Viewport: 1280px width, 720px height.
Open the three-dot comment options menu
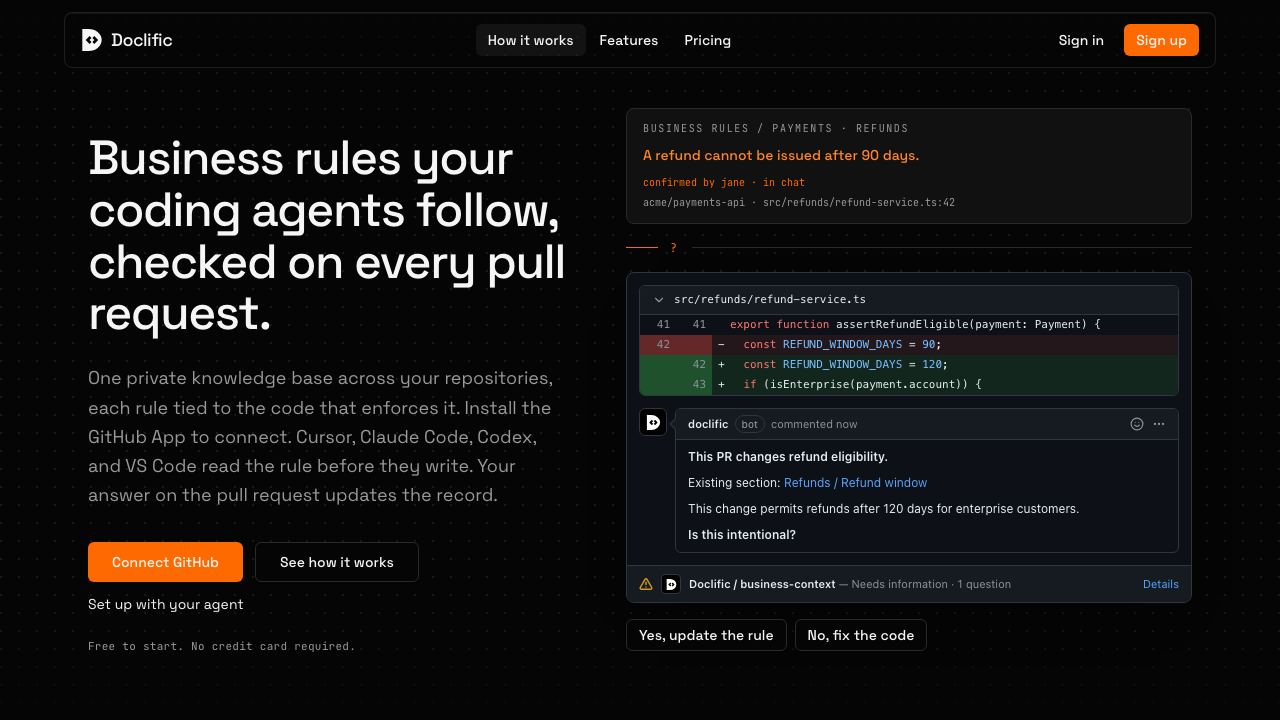point(1159,424)
